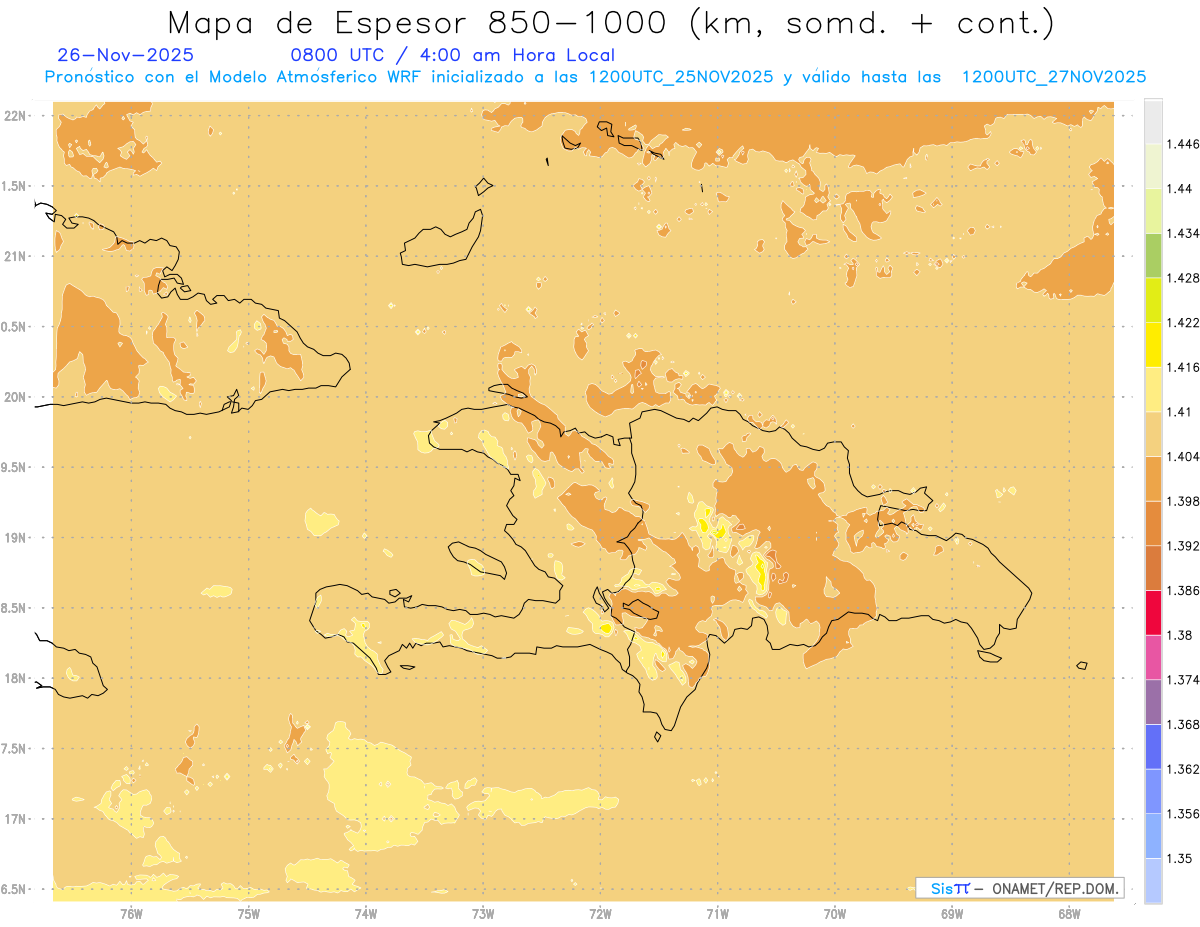
Task: Pick the purple legend swatch between 1.374 and 1.368
Action: 1153,702
